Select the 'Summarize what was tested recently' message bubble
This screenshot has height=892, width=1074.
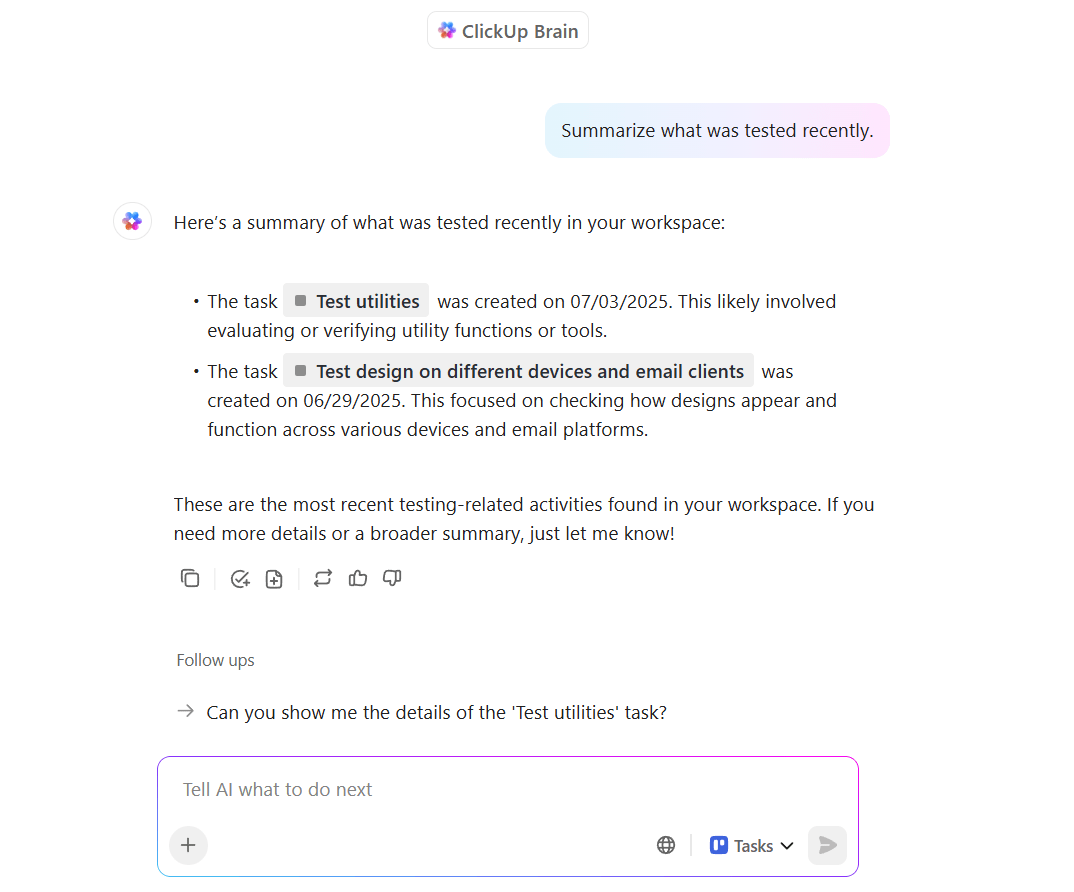coord(717,130)
